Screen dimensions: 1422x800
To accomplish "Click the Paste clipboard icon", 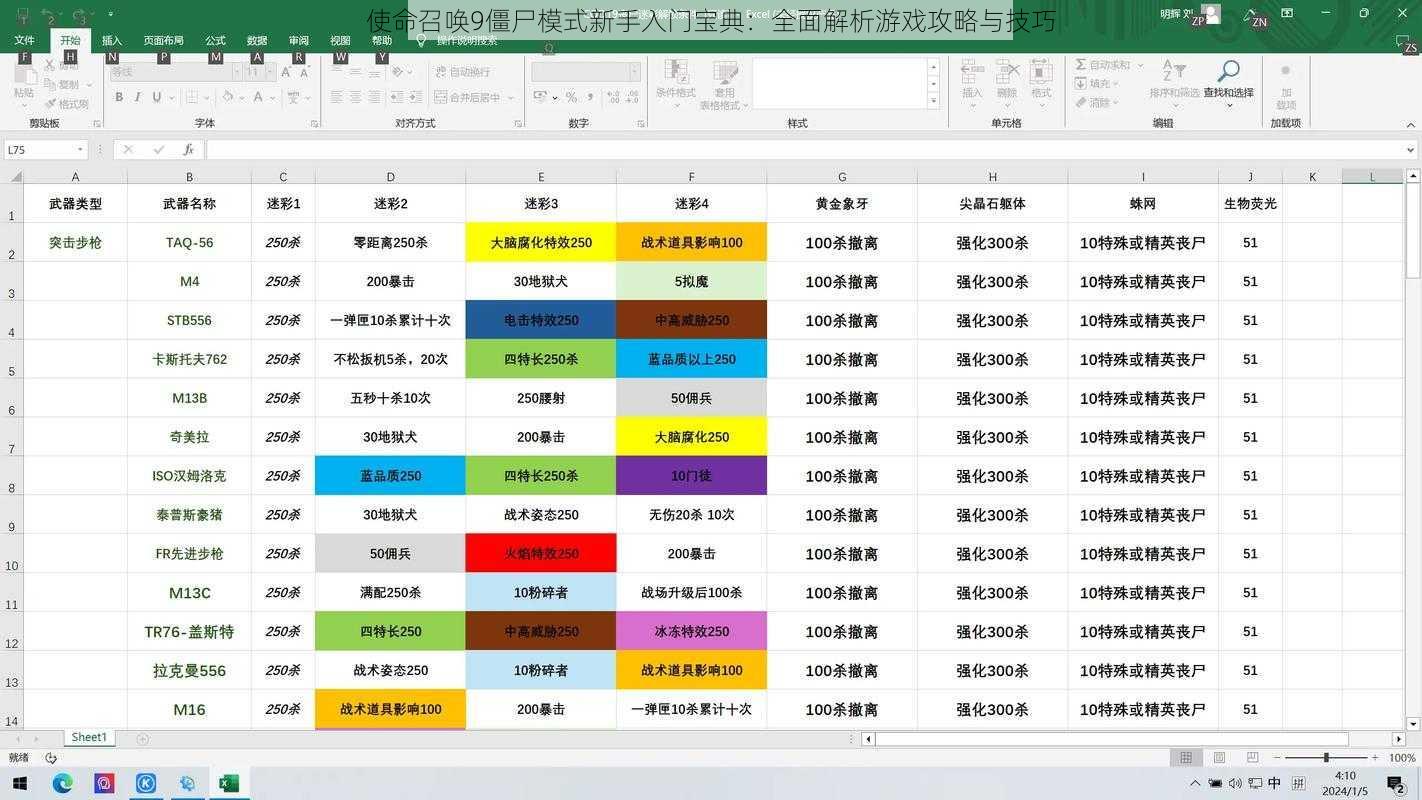I will click(24, 74).
